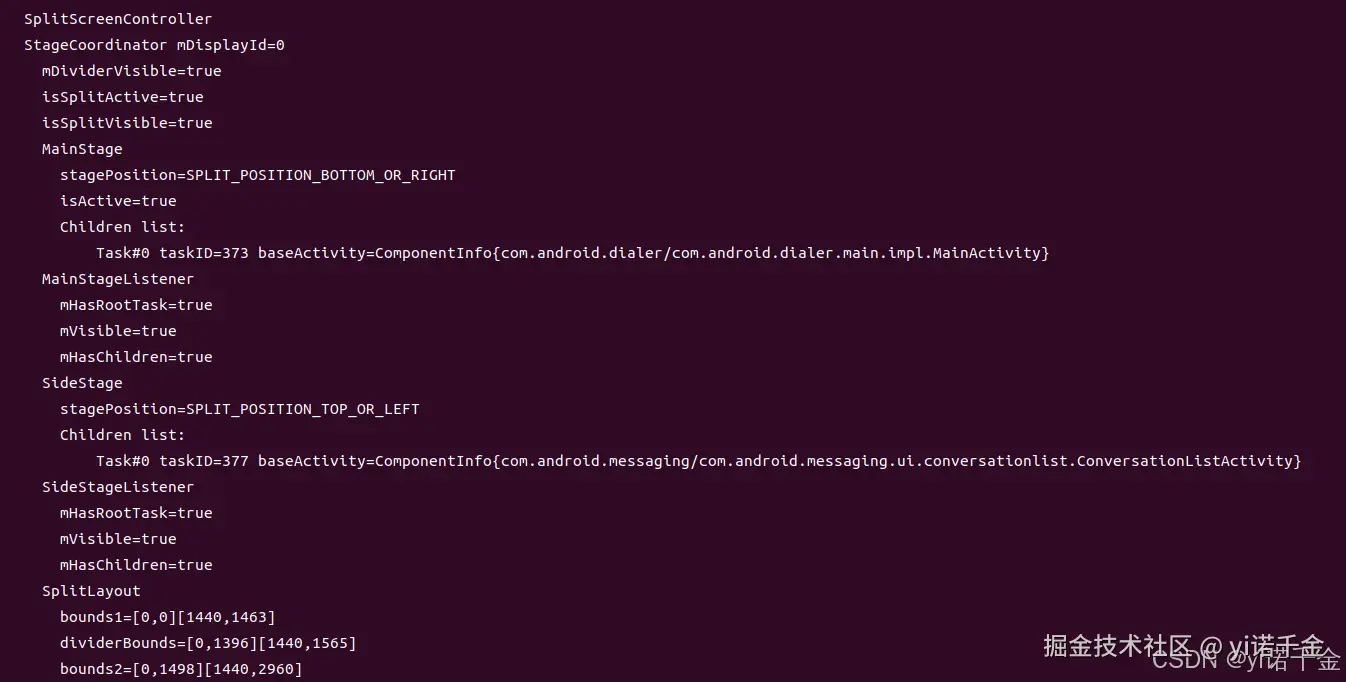1346x682 pixels.
Task: Click the MainStage section label
Action: click(82, 149)
